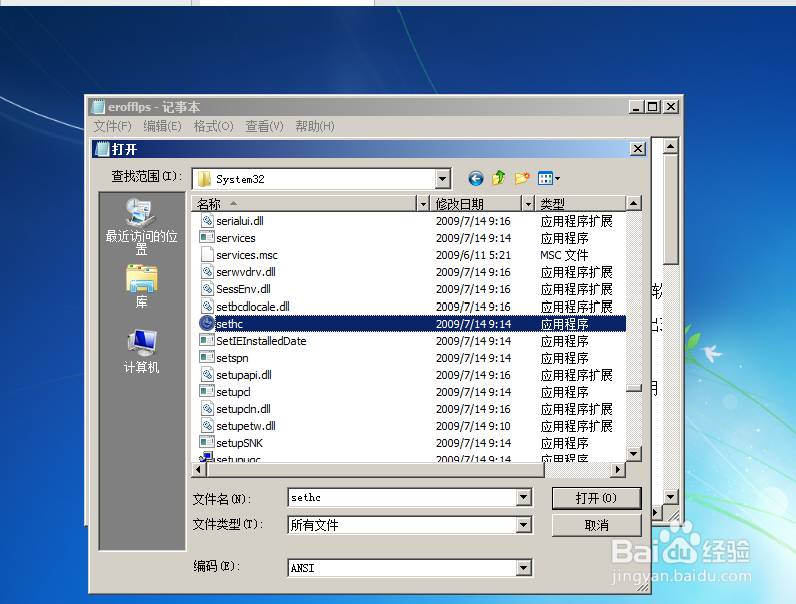796x604 pixels.
Task: Select the SetIEInstalledDate file name
Action: (x=261, y=341)
